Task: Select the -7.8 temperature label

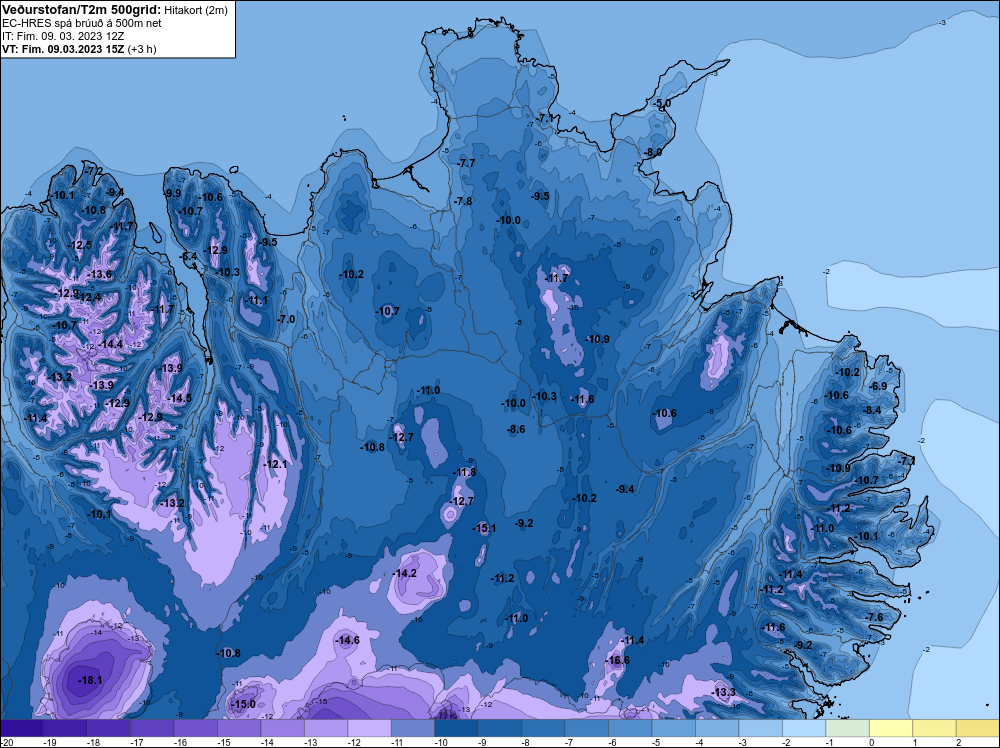Action: coord(464,201)
